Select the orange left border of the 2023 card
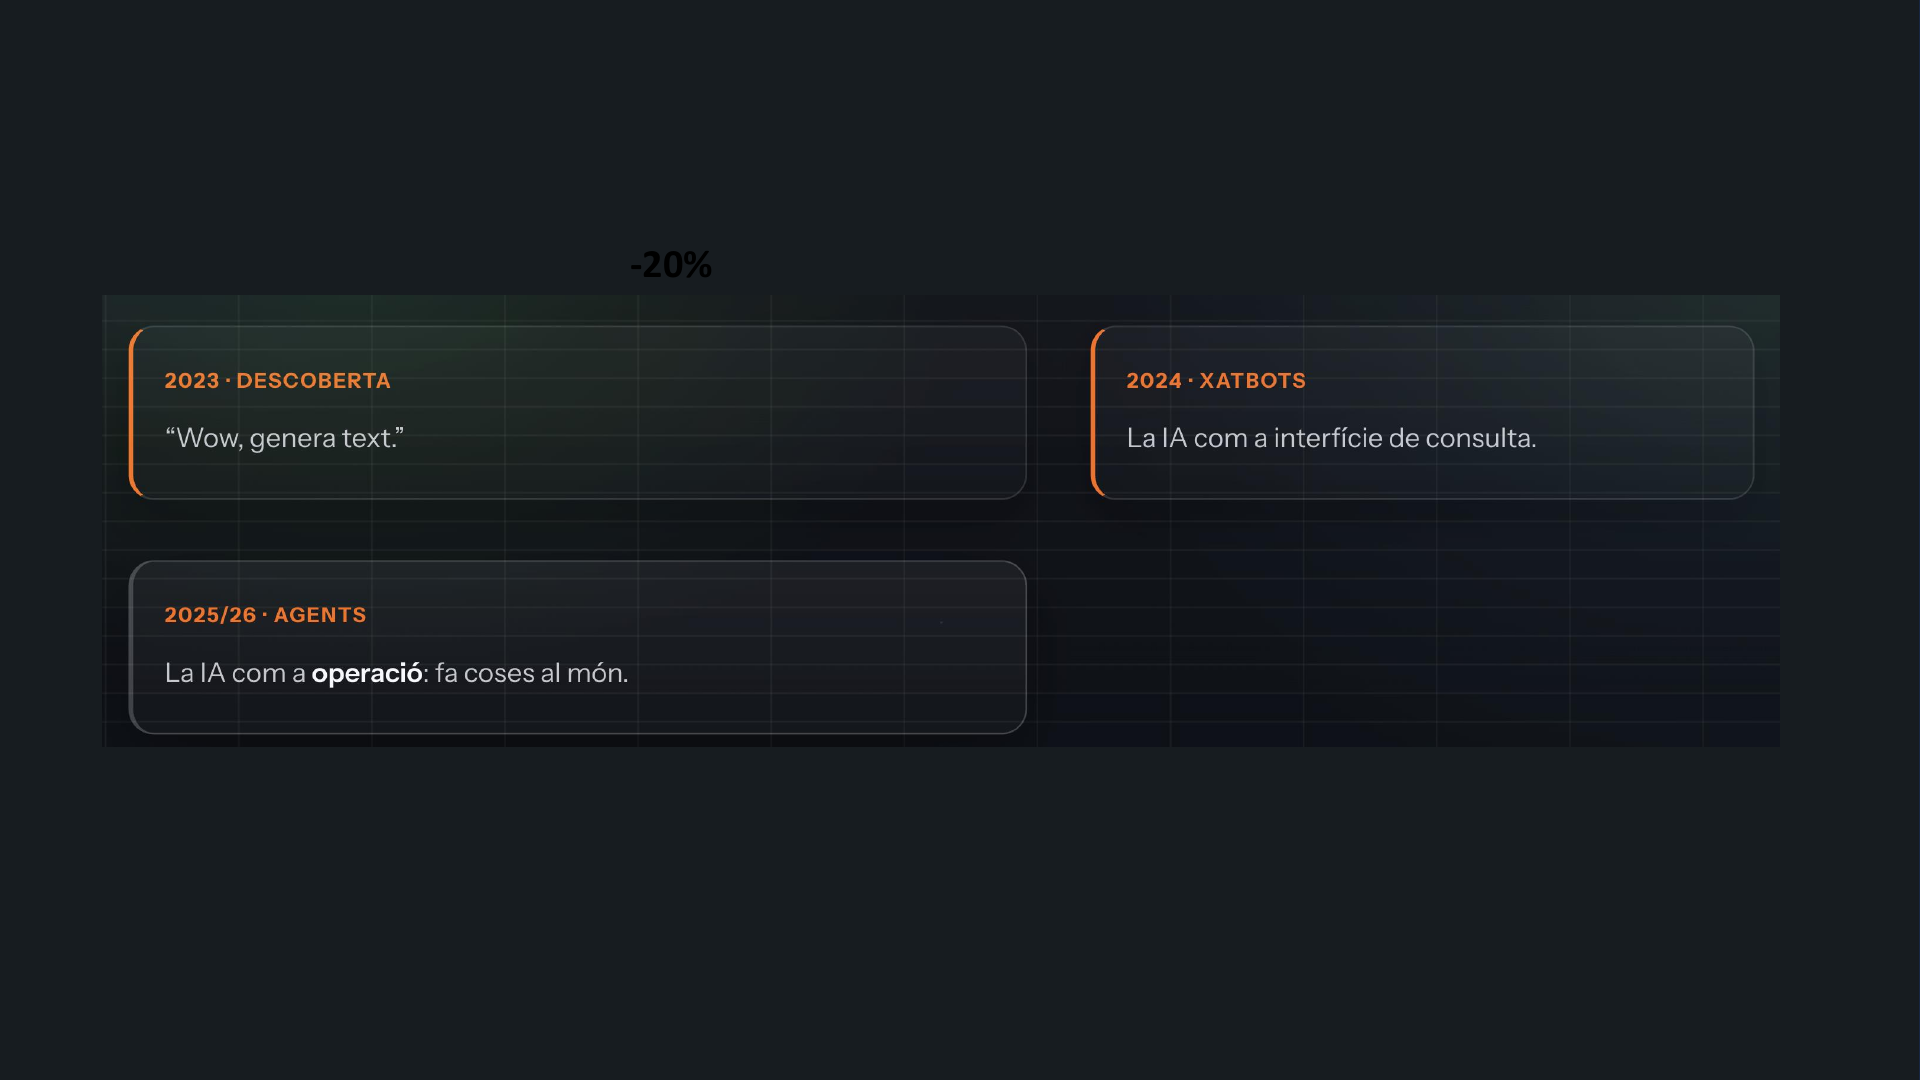Image resolution: width=1920 pixels, height=1080 pixels. tap(132, 412)
